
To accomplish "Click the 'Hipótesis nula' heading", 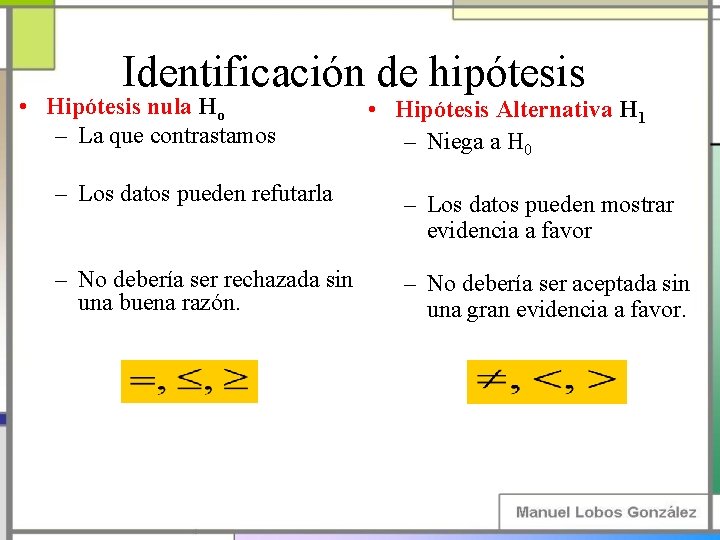I will pos(119,107).
